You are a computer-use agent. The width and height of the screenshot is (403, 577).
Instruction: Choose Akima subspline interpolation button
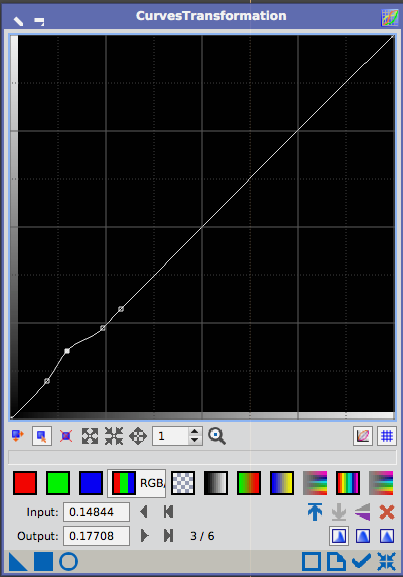[x=339, y=536]
